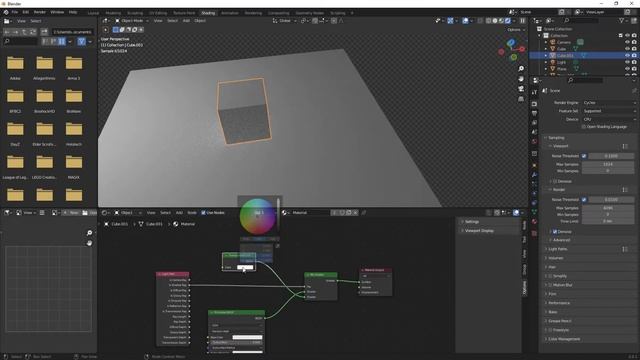Open the Render Engine Cycles dropdown
Viewport: 640px width, 360px height.
pyautogui.click(x=609, y=102)
